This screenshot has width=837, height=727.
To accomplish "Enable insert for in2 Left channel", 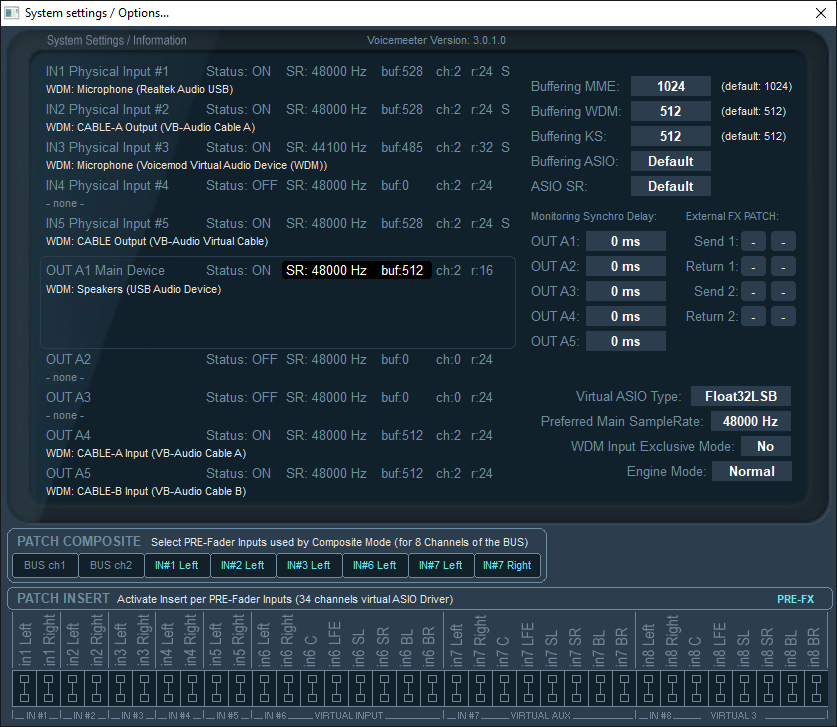I will point(73,688).
